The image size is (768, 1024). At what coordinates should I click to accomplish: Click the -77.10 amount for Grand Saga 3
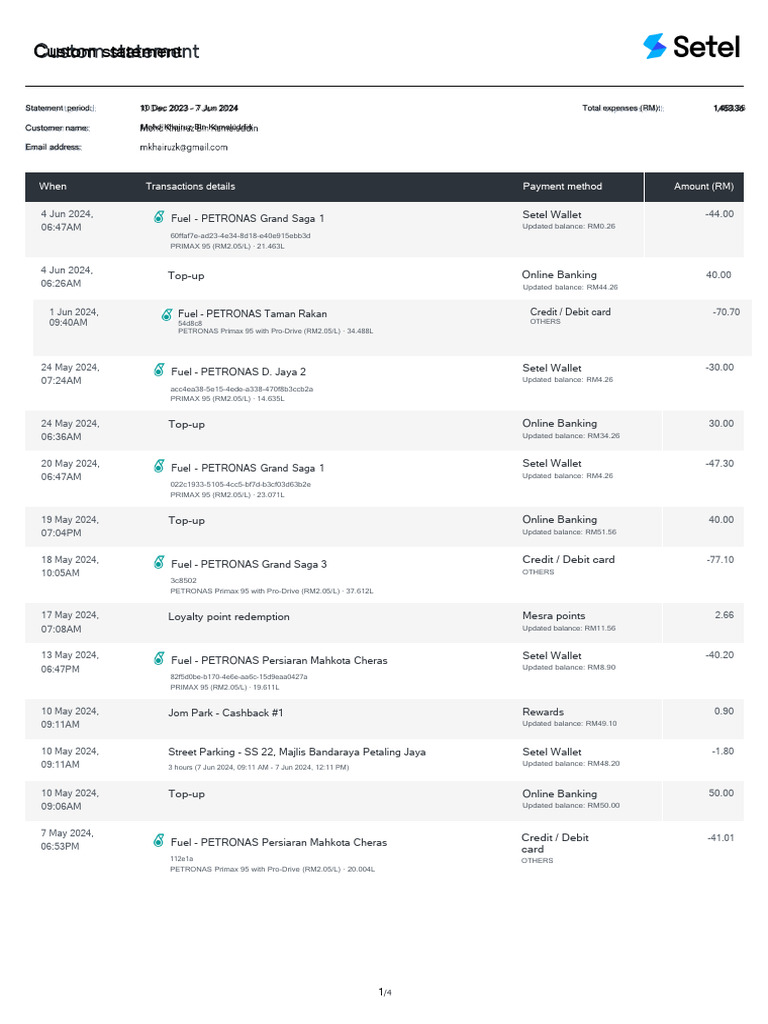click(x=720, y=560)
